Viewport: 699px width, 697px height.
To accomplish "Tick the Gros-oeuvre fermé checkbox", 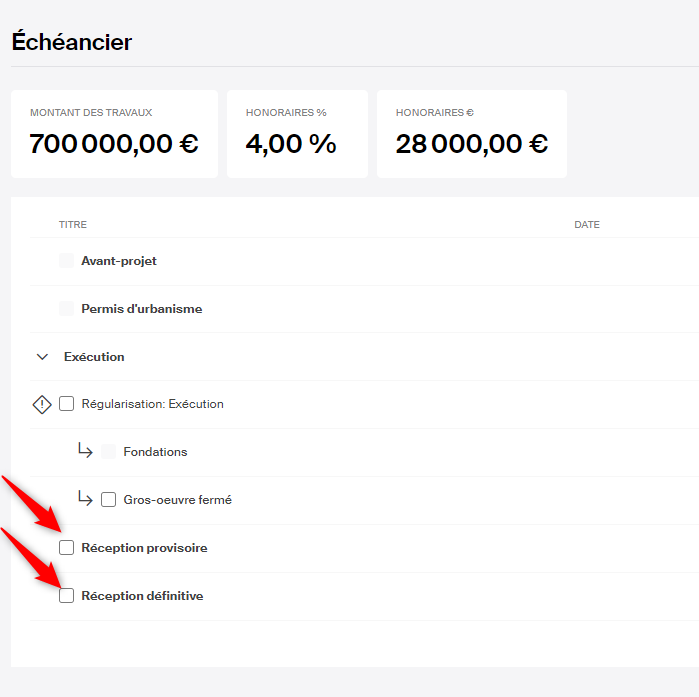I will pos(109,500).
